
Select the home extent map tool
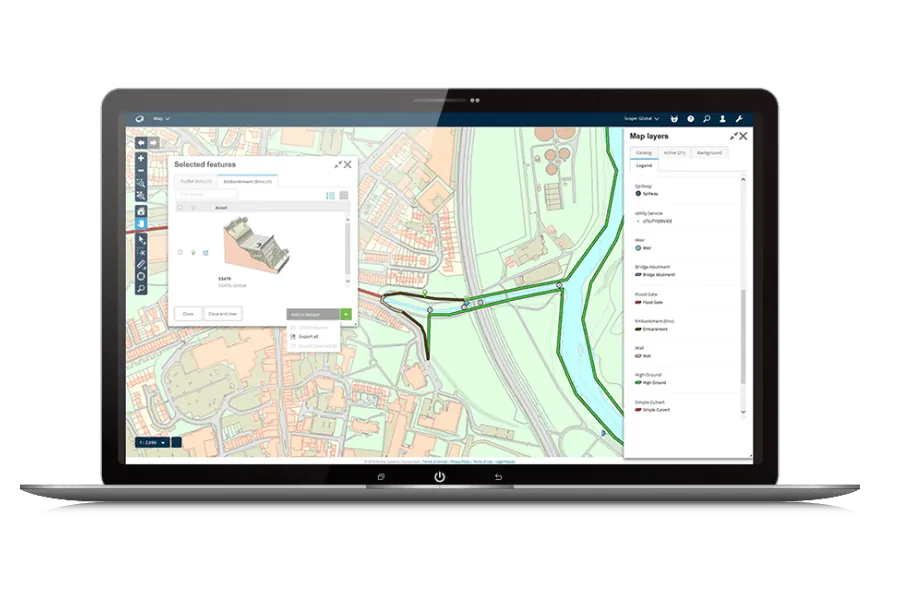141,211
